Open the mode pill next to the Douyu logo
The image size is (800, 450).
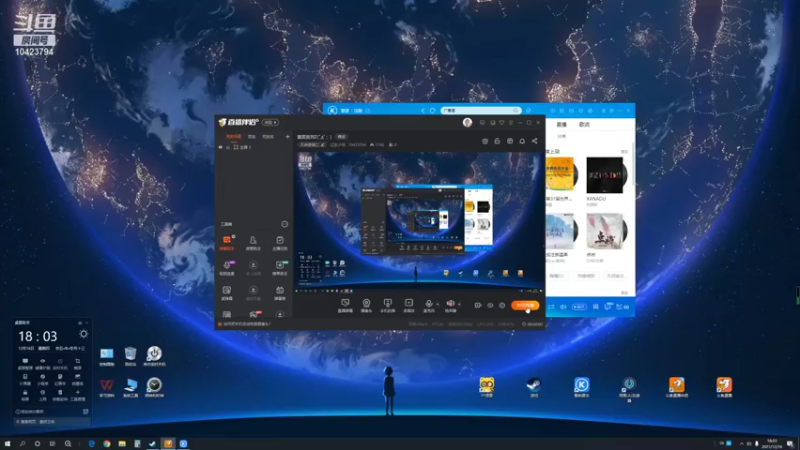click(x=270, y=122)
